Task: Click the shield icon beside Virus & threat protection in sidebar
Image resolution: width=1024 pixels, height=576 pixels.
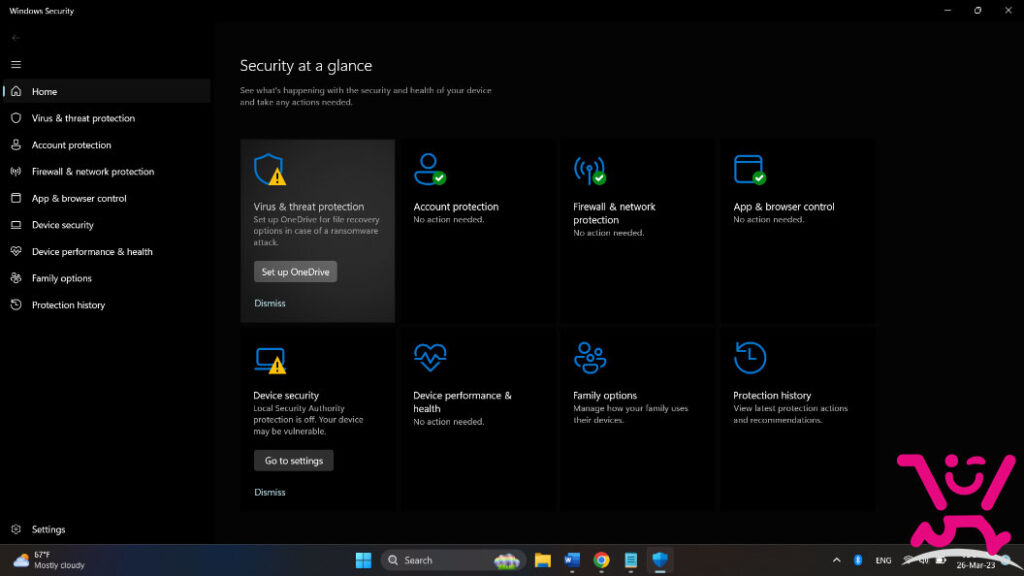Action: (16, 118)
